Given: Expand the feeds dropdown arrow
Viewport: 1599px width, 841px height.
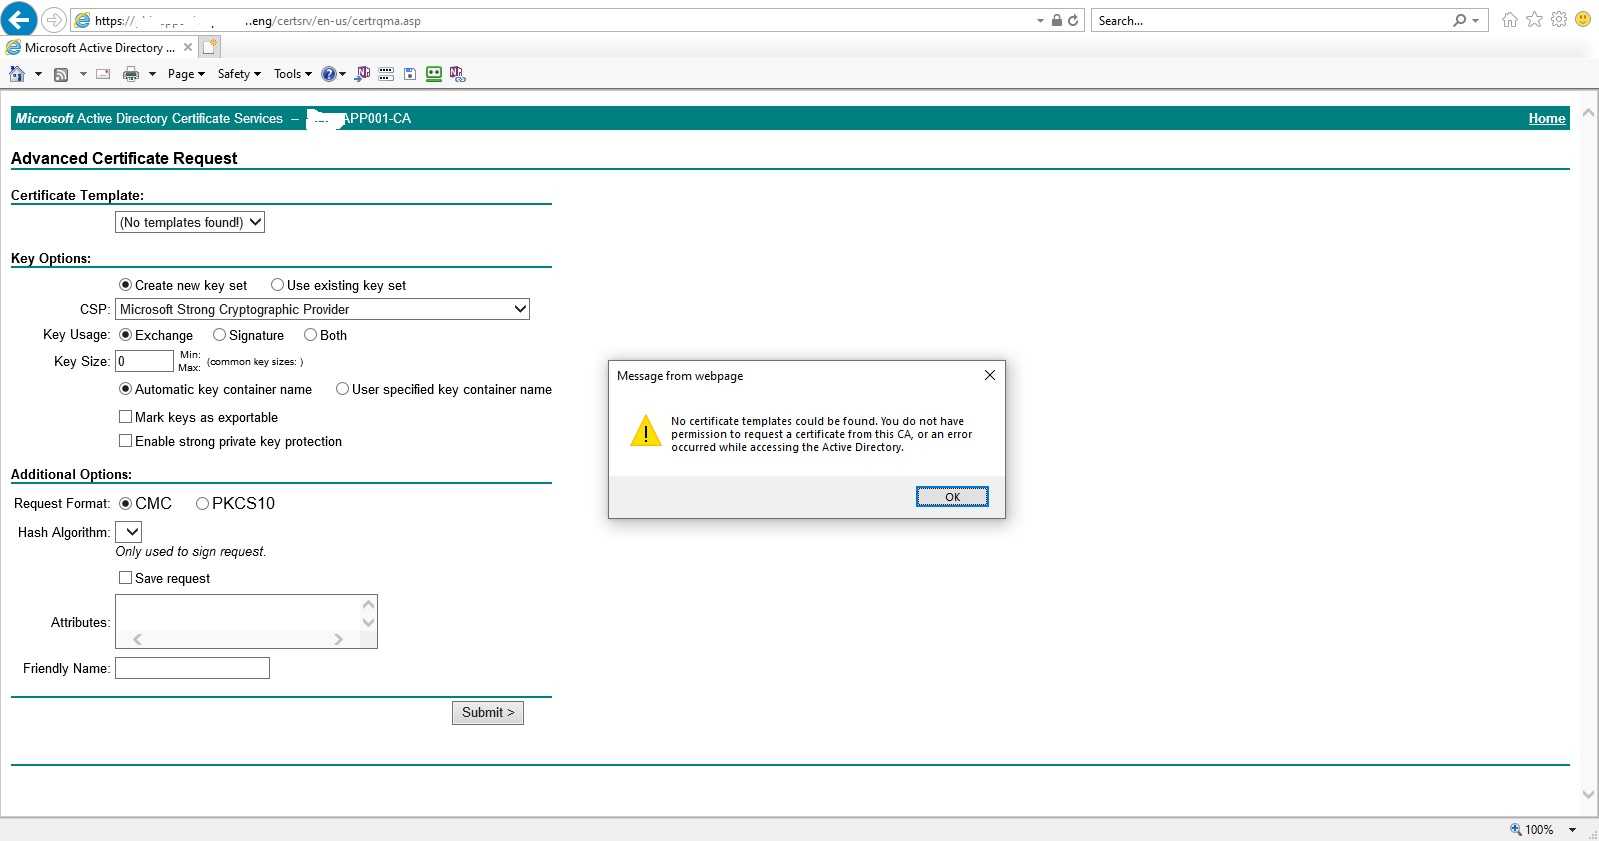Looking at the screenshot, I should tap(83, 74).
